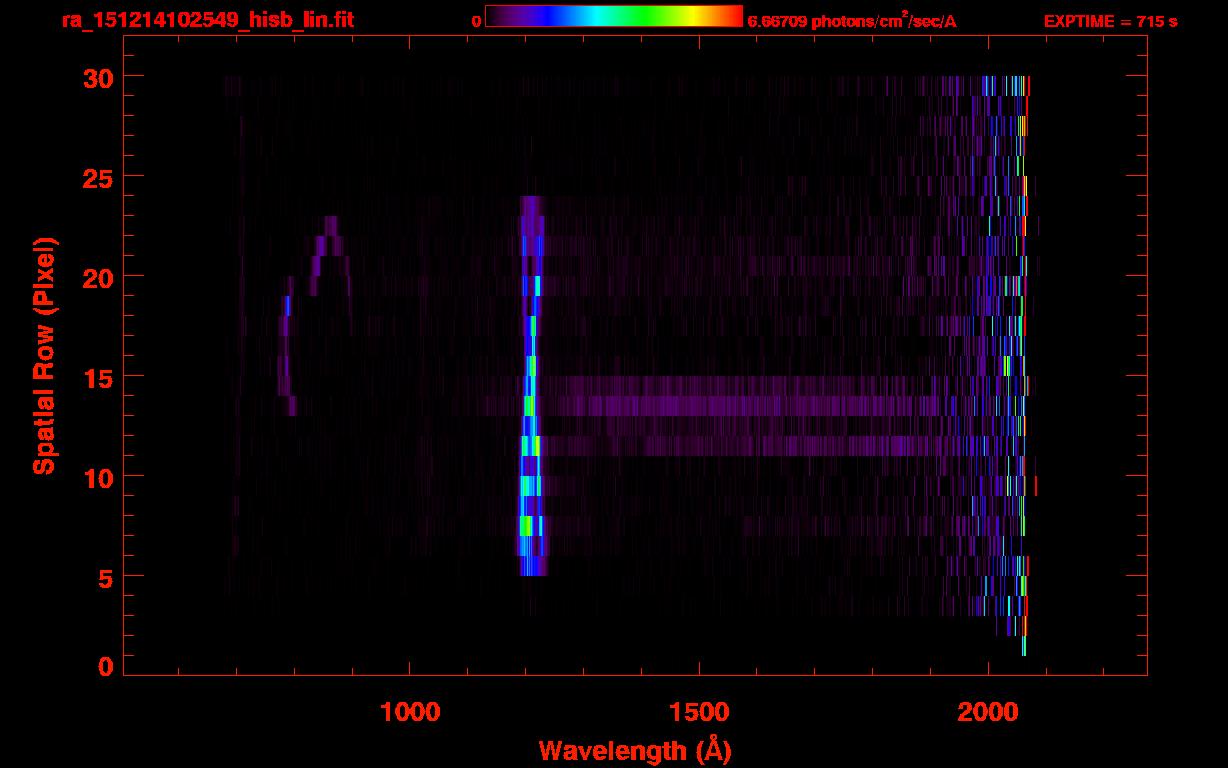Click the bright vertical emission line near 1216 Å
The height and width of the screenshot is (768, 1228).
[x=530, y=385]
